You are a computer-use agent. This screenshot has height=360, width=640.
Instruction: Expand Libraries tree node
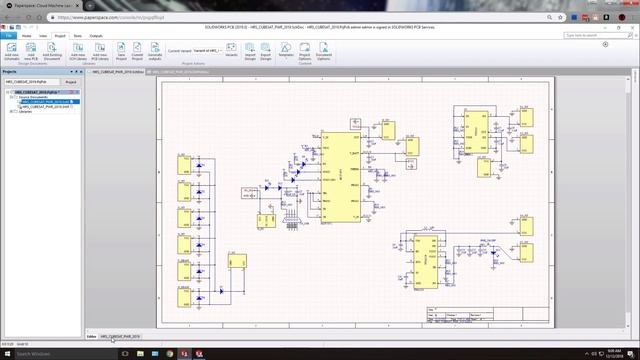tap(11, 111)
